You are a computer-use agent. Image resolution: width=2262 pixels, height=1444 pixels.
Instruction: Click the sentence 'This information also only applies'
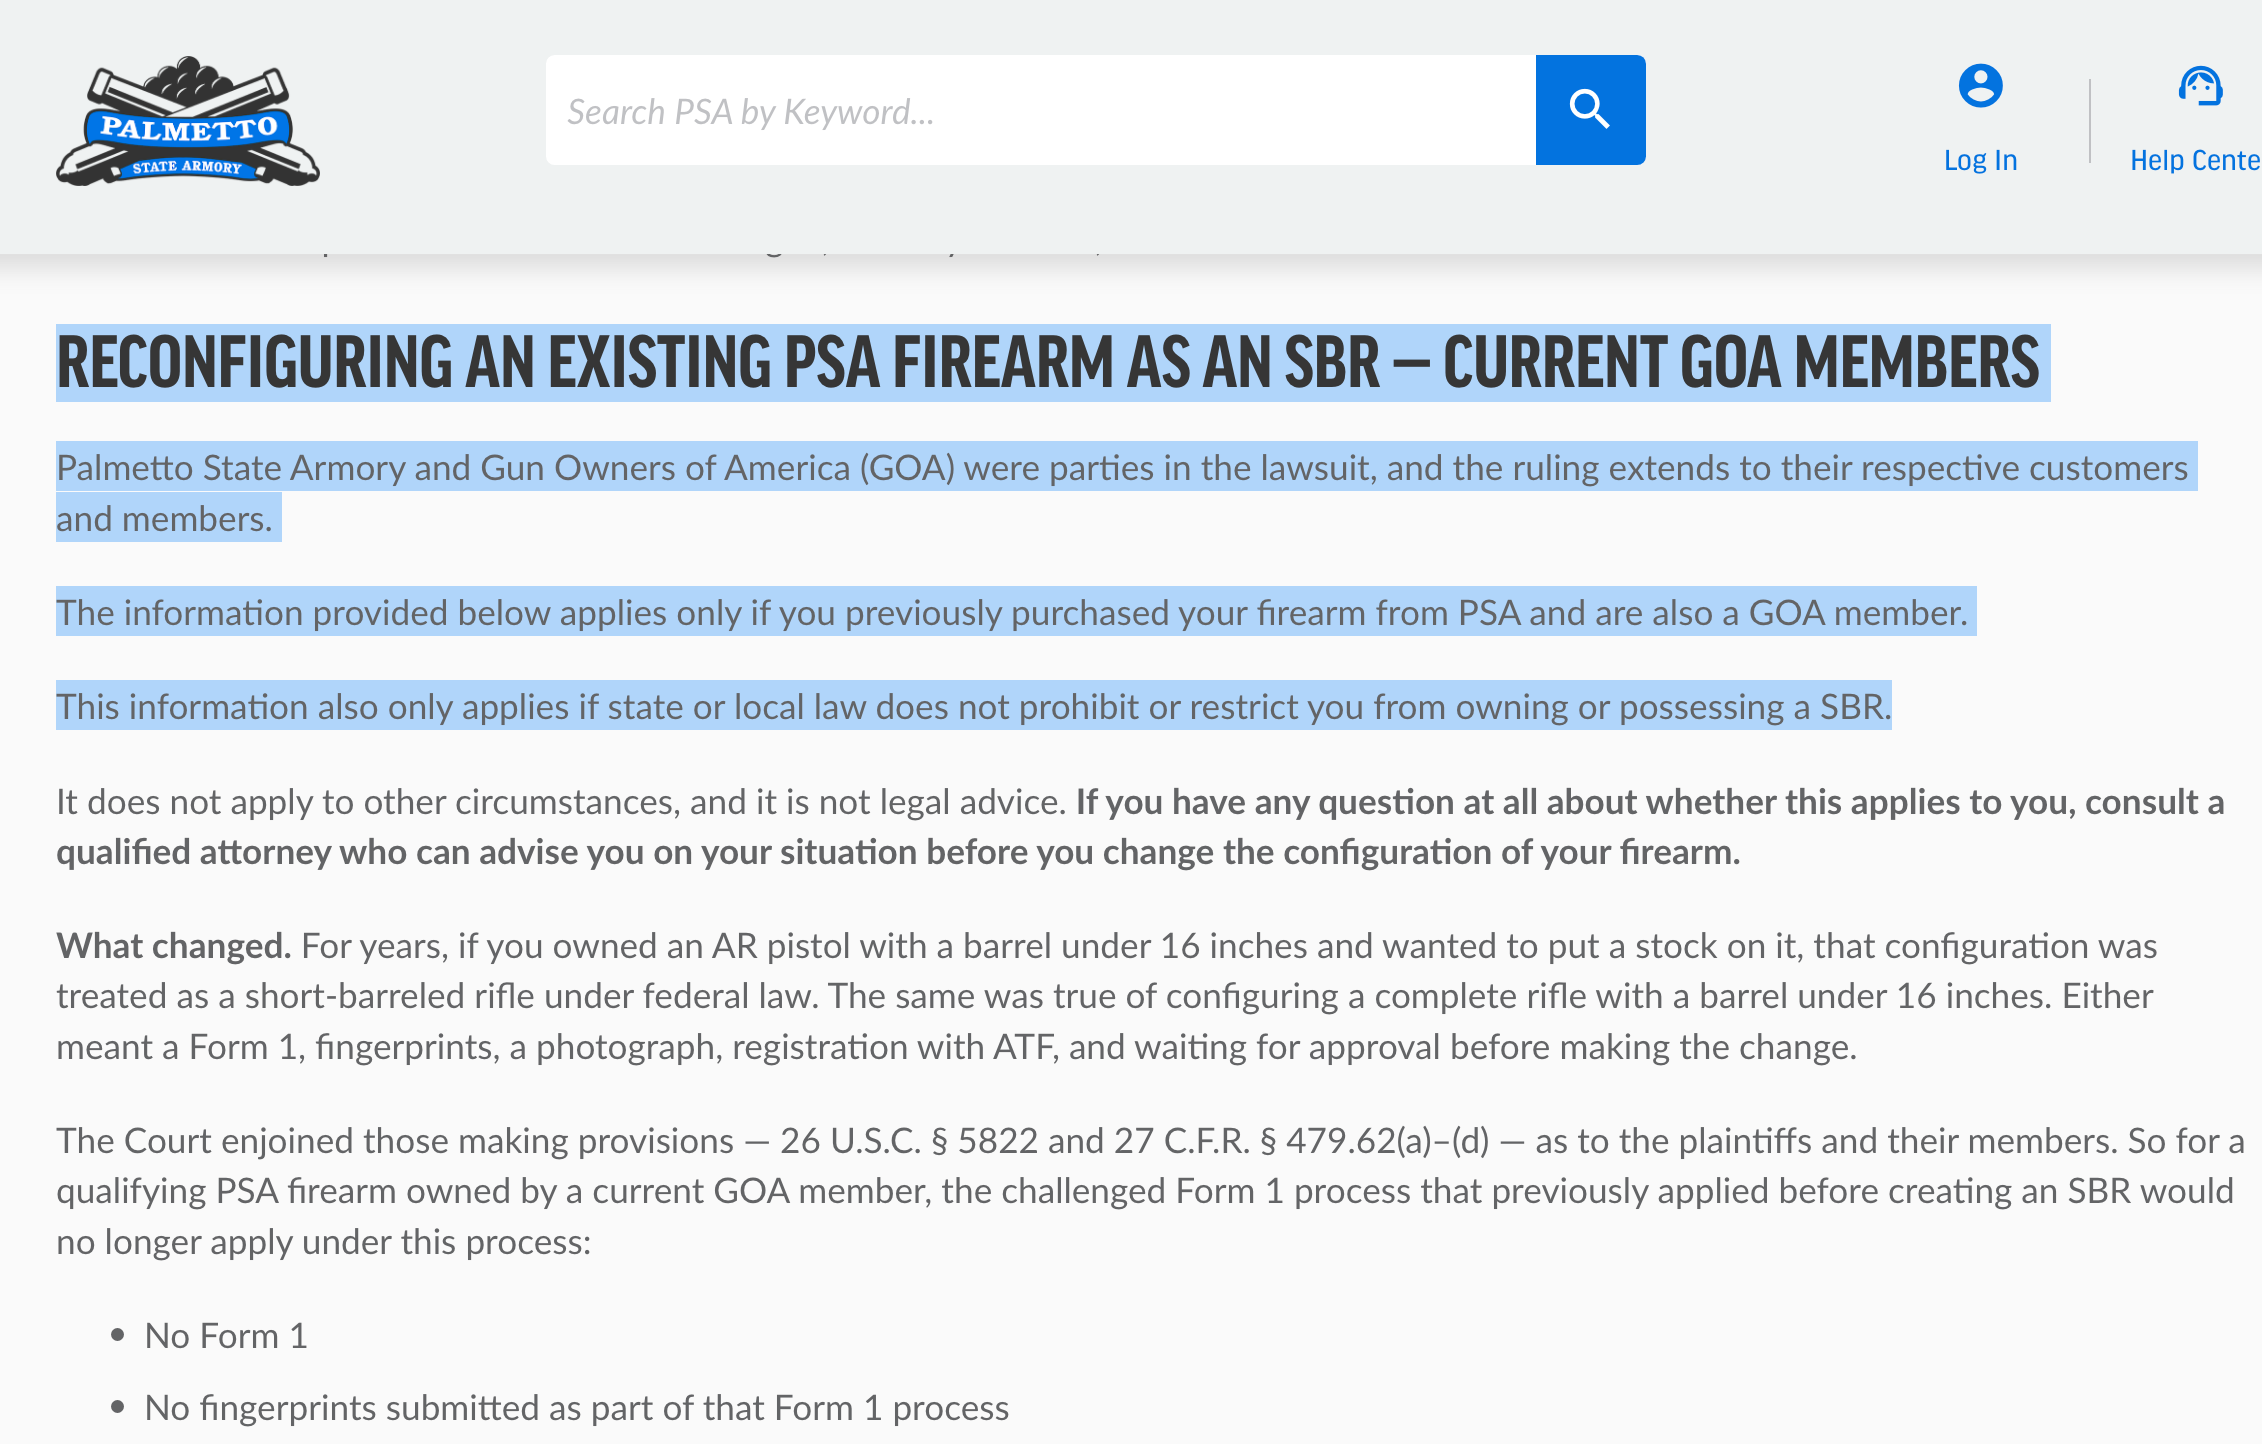(x=974, y=706)
